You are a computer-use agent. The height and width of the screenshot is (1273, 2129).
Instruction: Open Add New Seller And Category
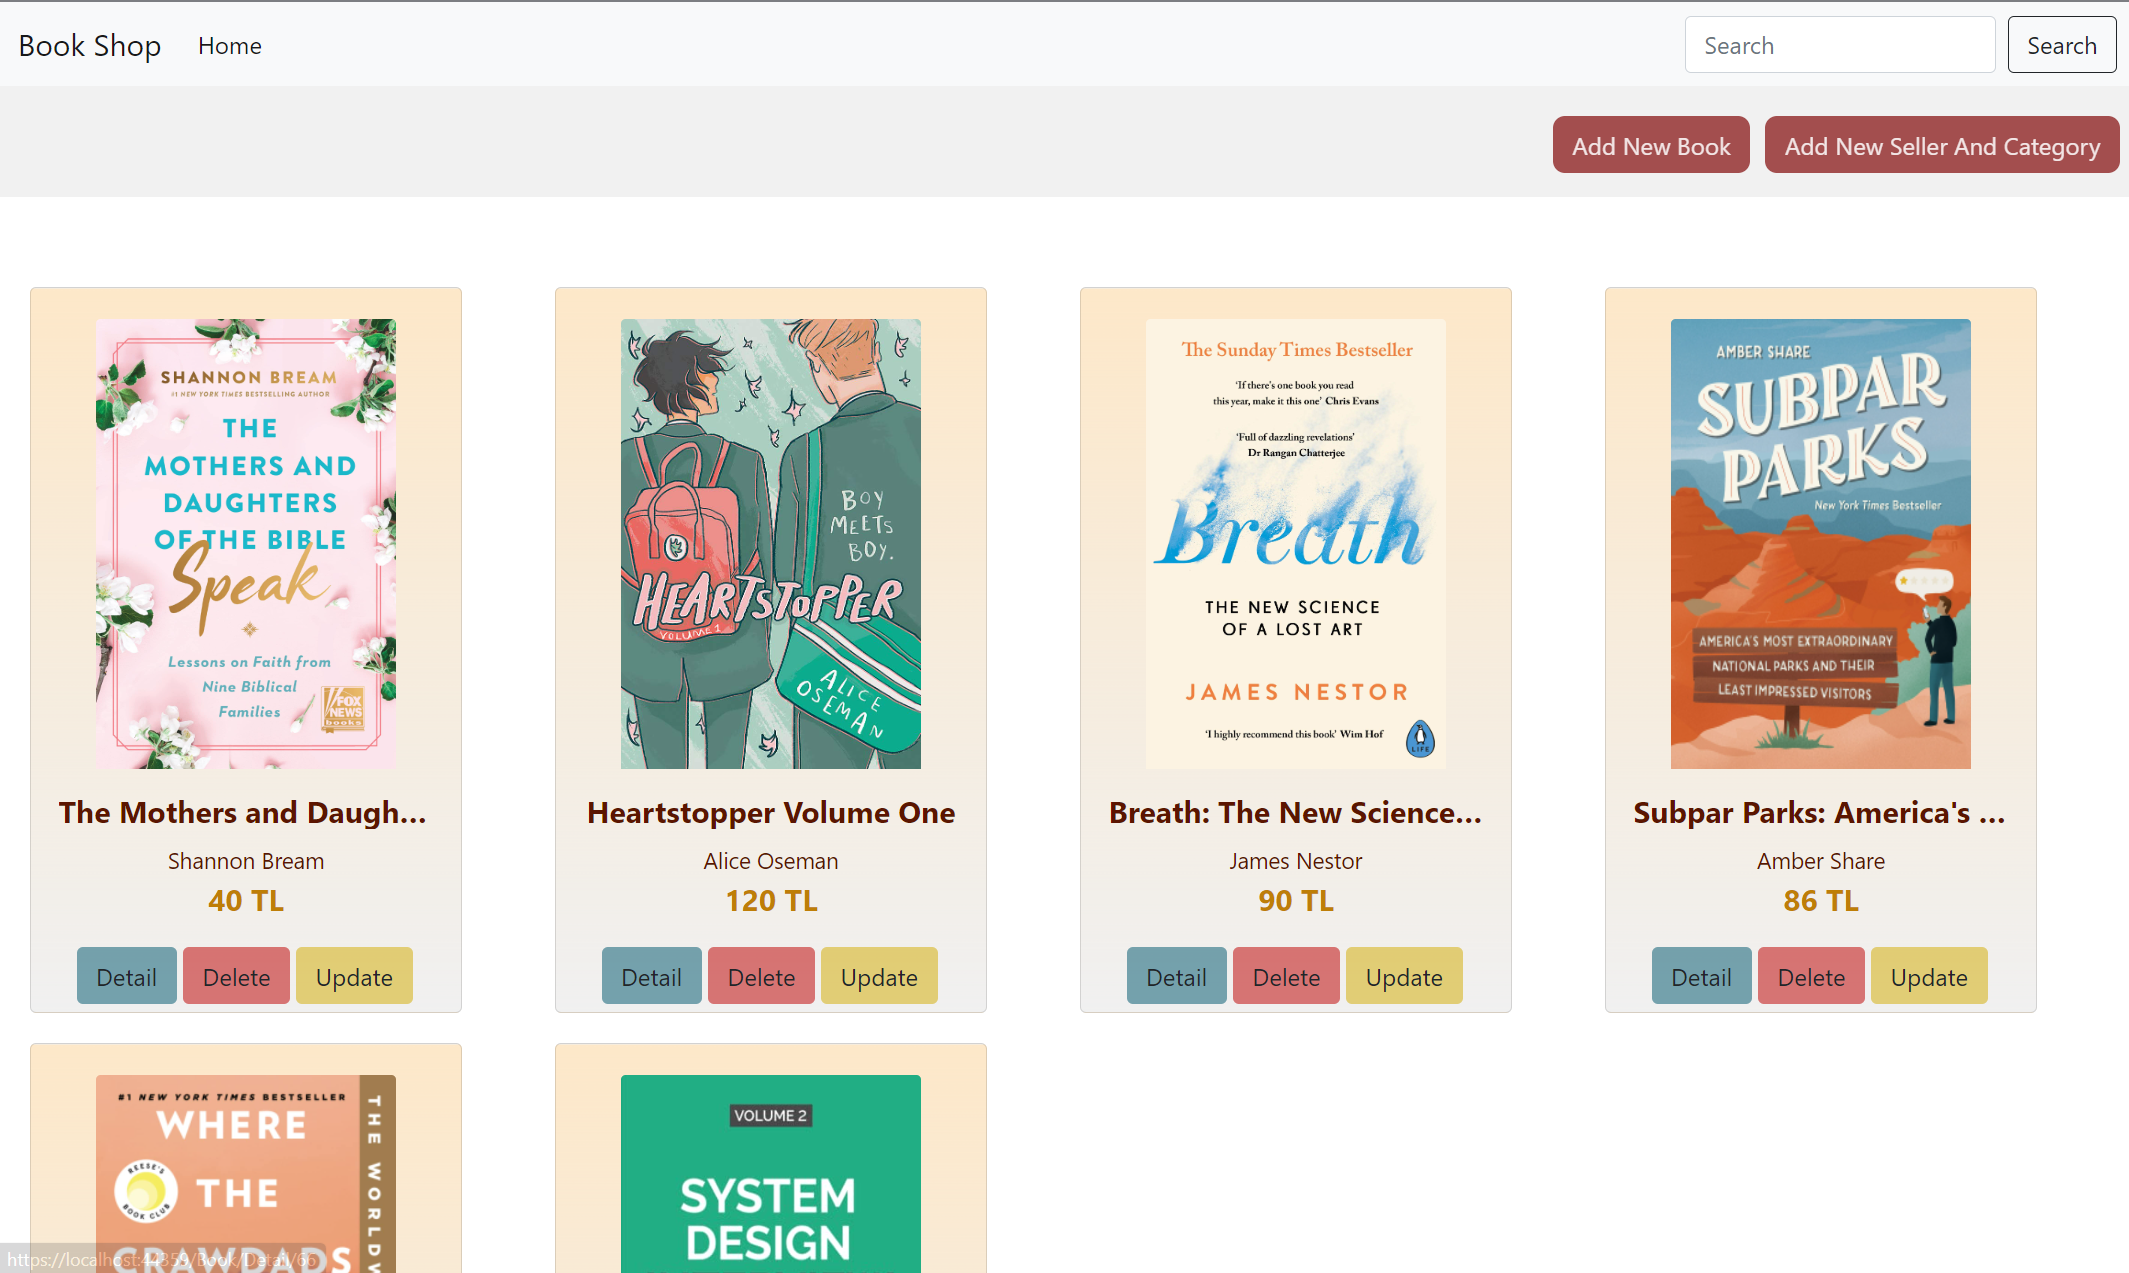[x=1941, y=146]
